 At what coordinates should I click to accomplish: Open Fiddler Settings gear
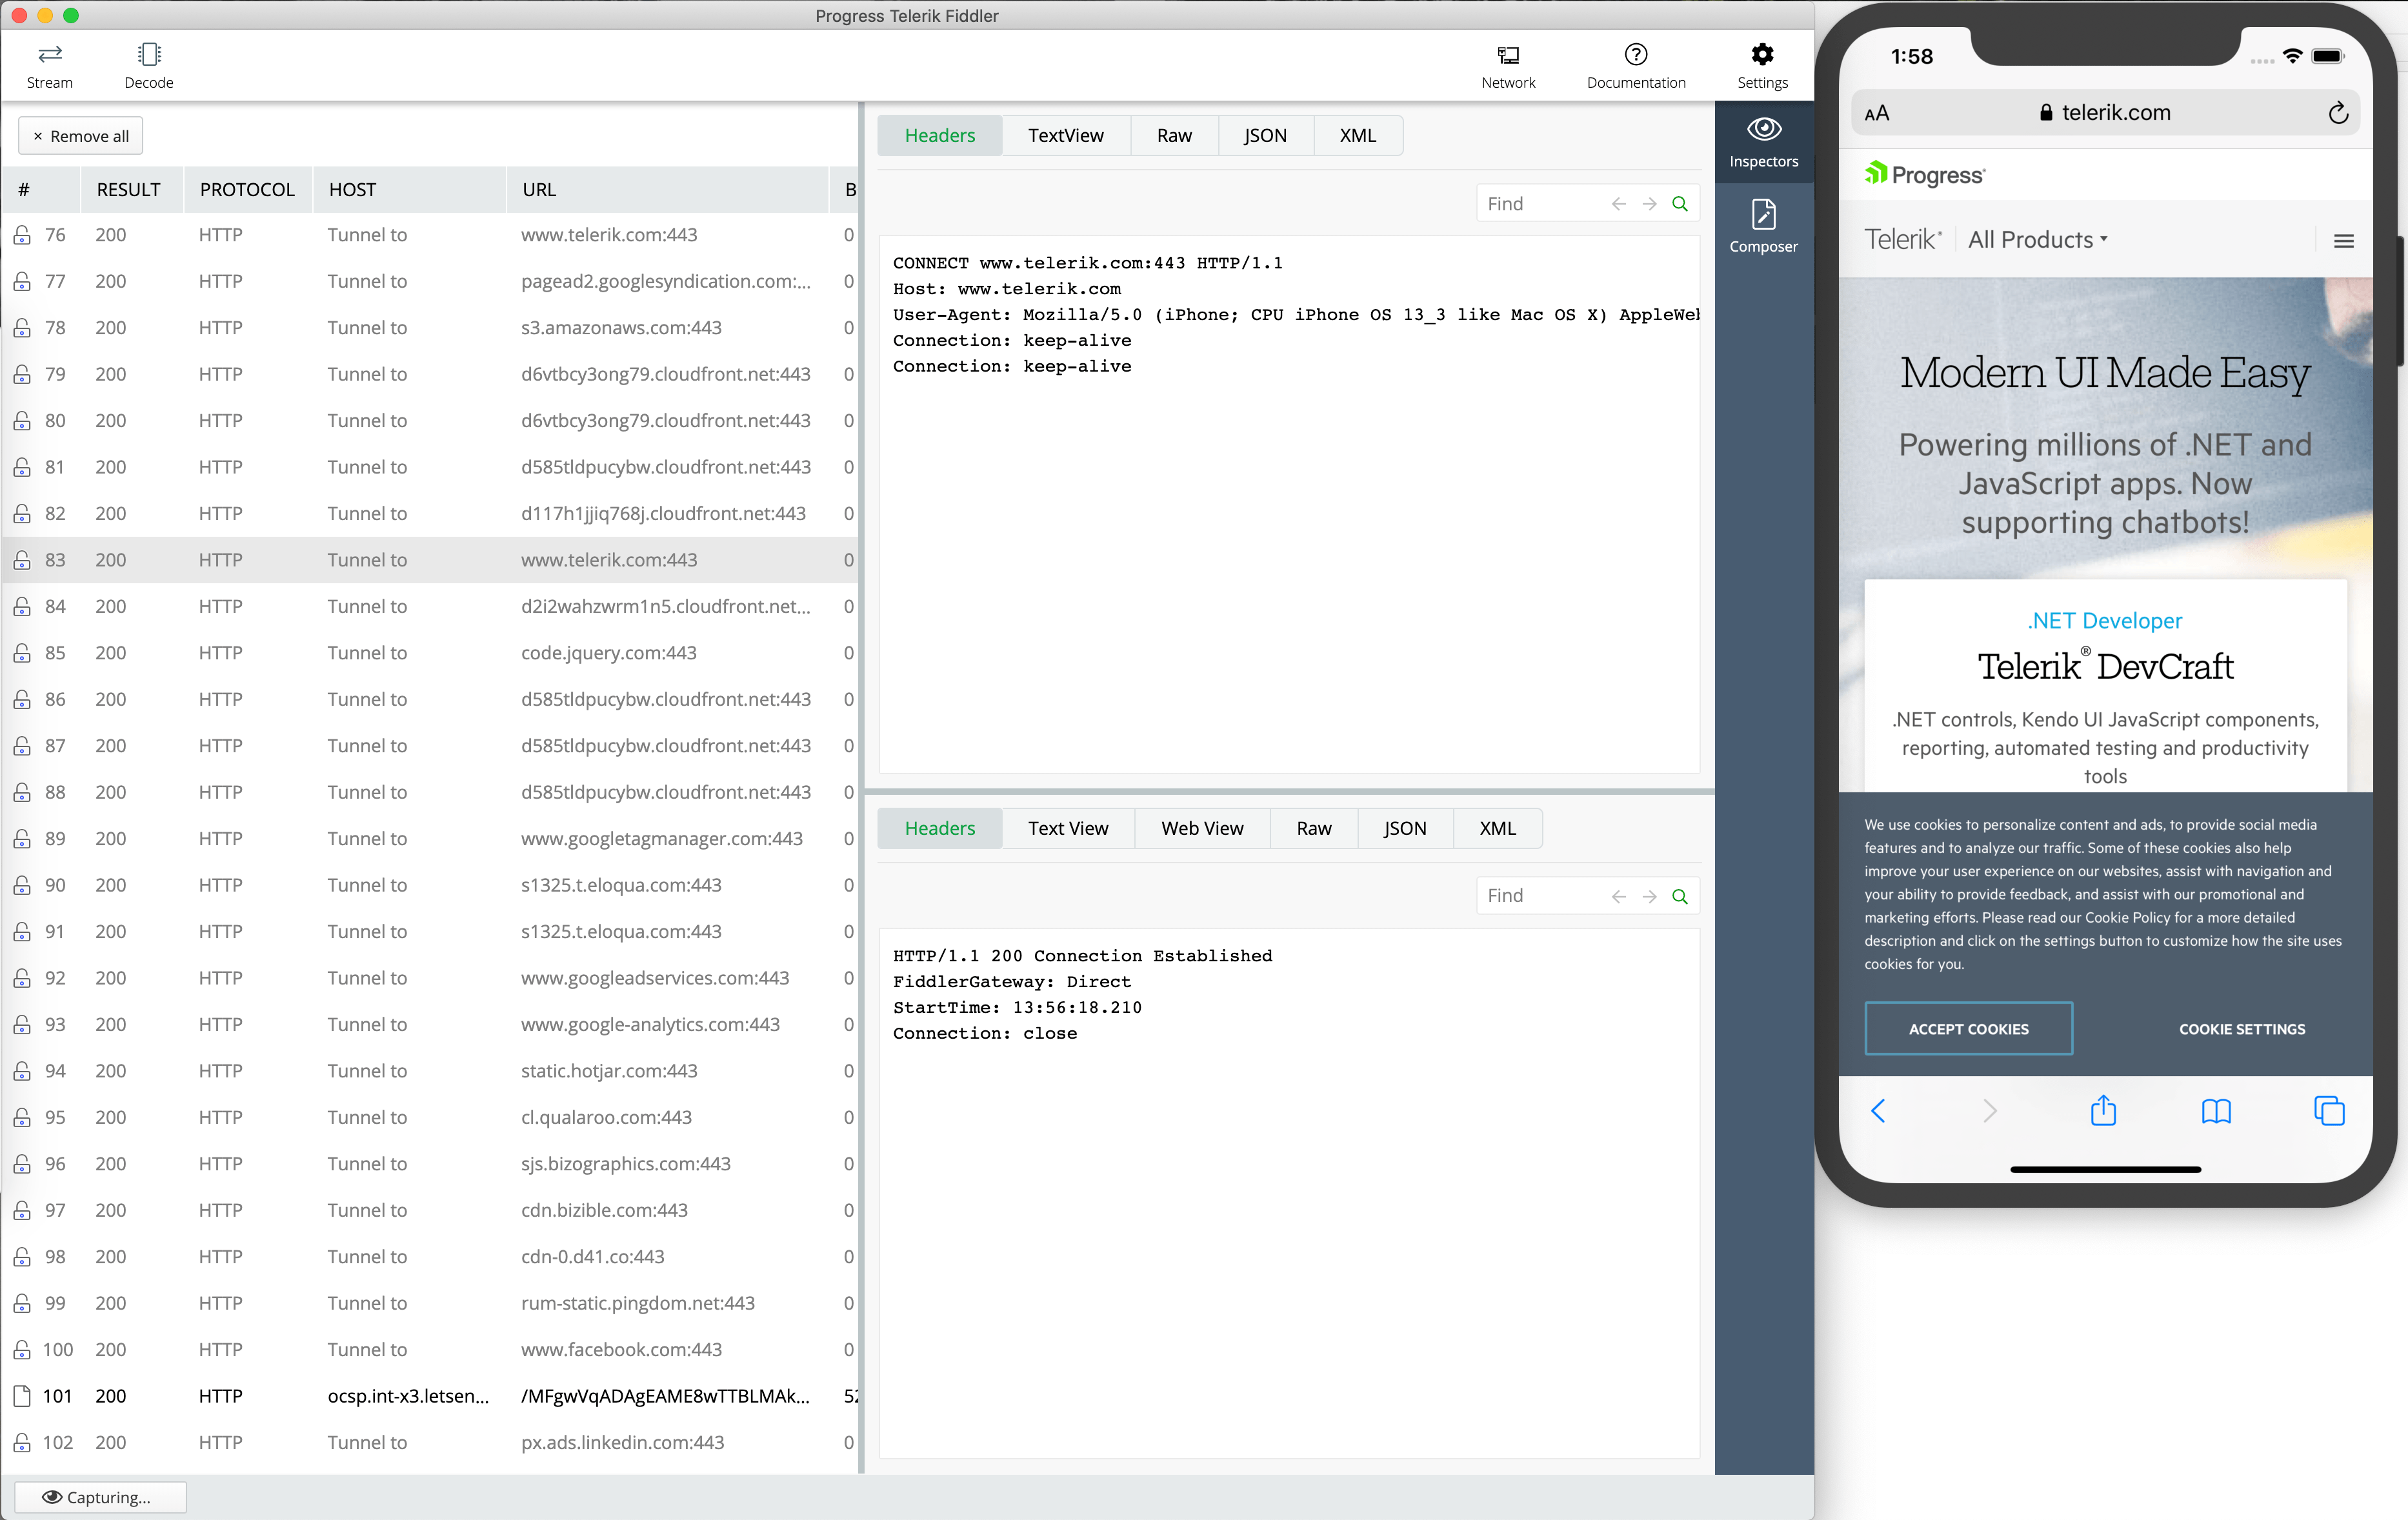click(x=1762, y=66)
